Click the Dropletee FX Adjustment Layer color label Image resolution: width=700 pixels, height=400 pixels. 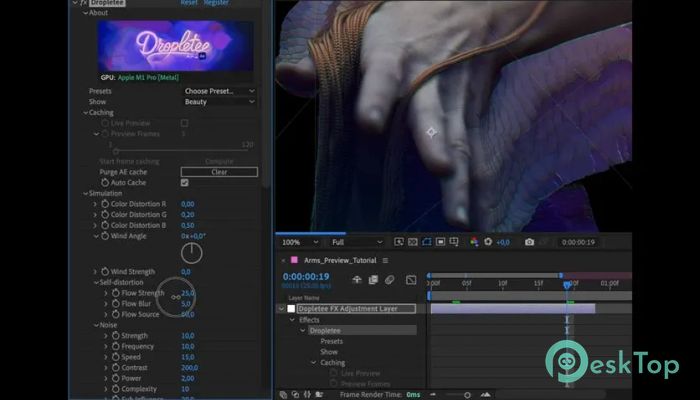tap(291, 308)
